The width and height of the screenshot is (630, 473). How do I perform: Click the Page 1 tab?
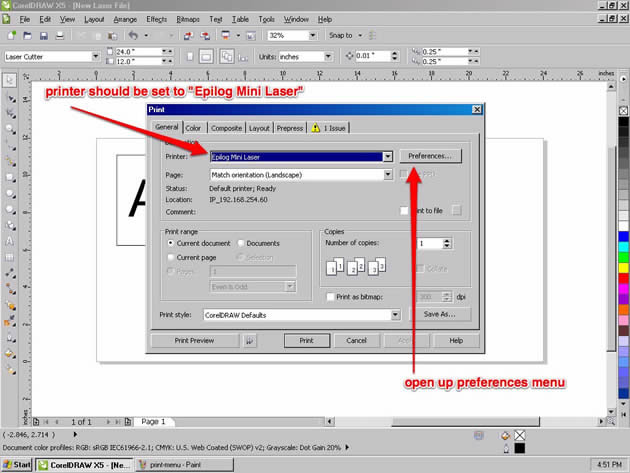(x=153, y=422)
